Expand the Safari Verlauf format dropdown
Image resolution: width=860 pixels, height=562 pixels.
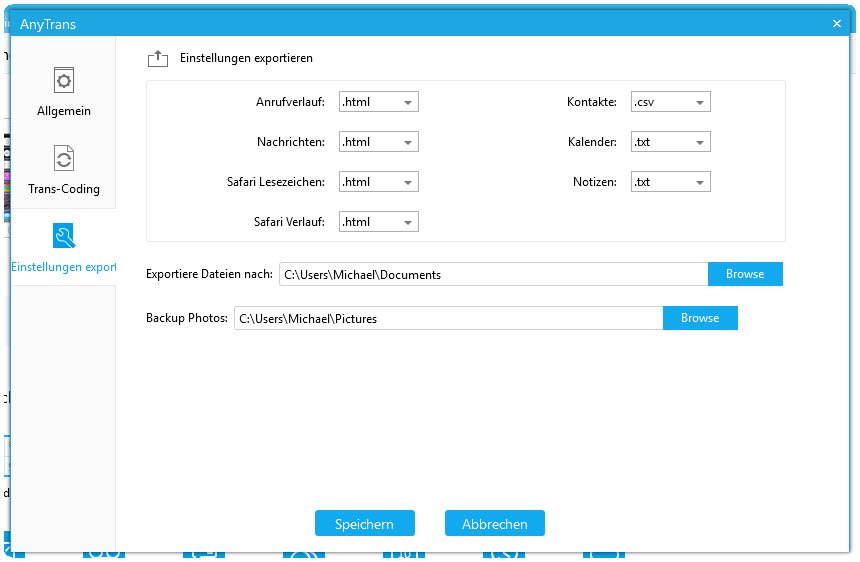(378, 222)
